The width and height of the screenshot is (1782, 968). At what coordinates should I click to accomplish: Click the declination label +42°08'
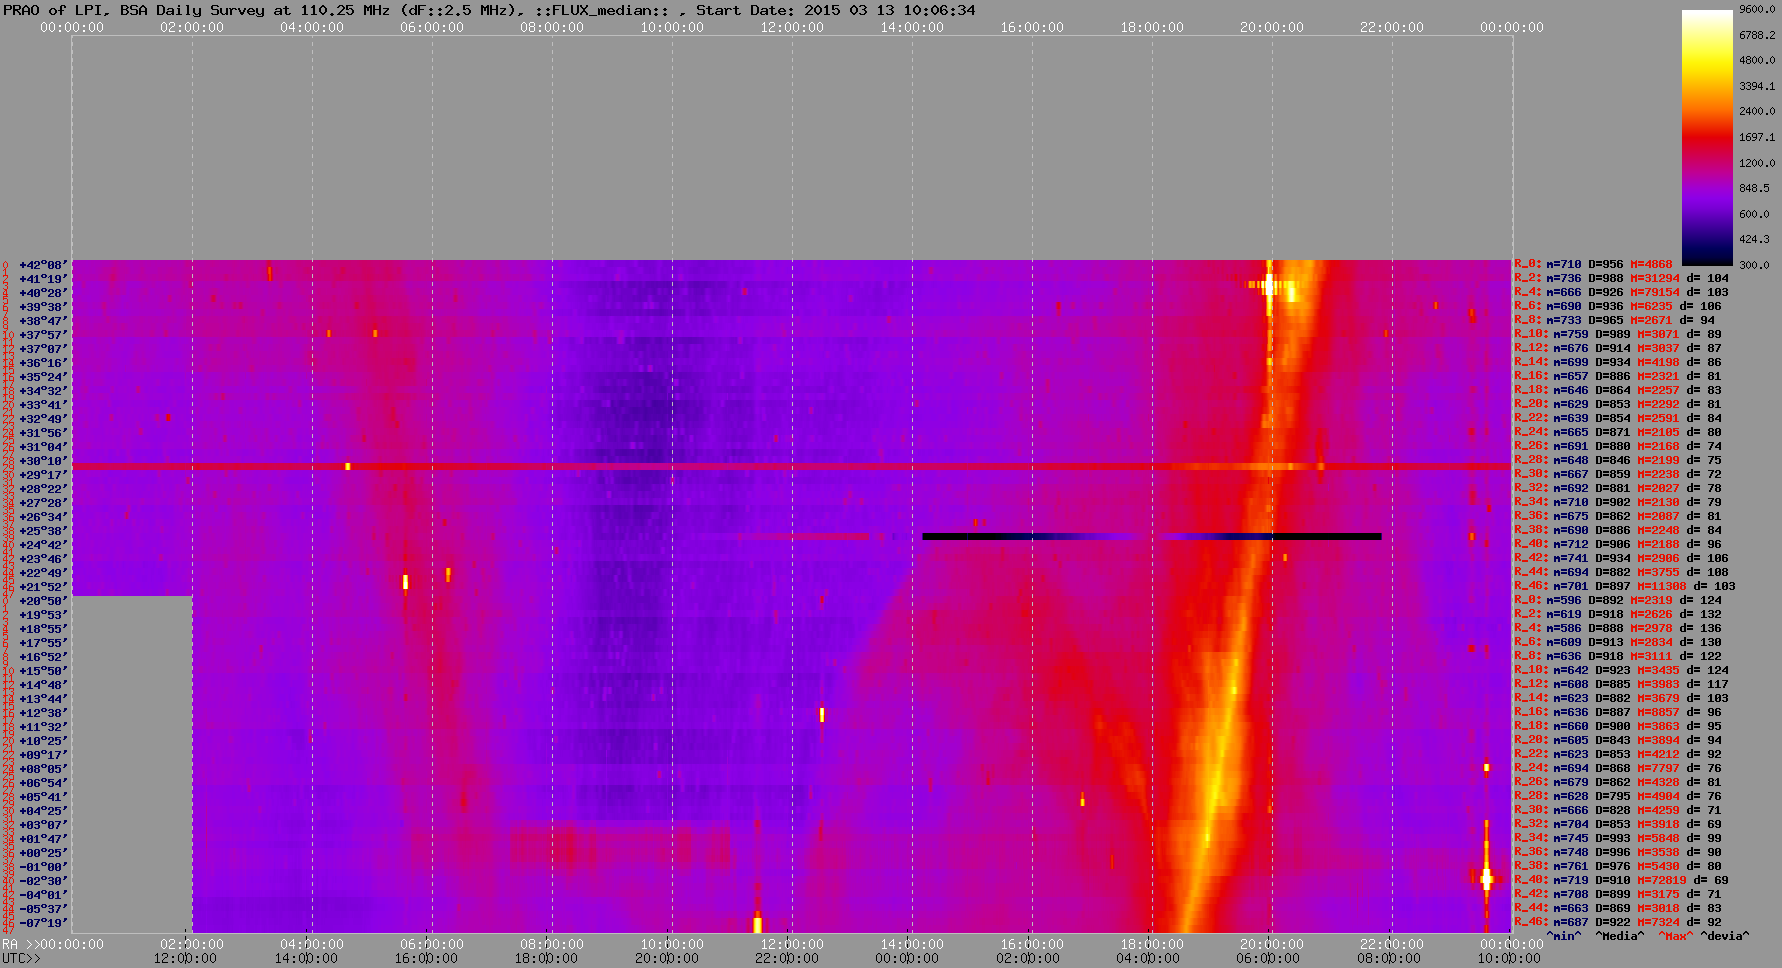click(43, 265)
